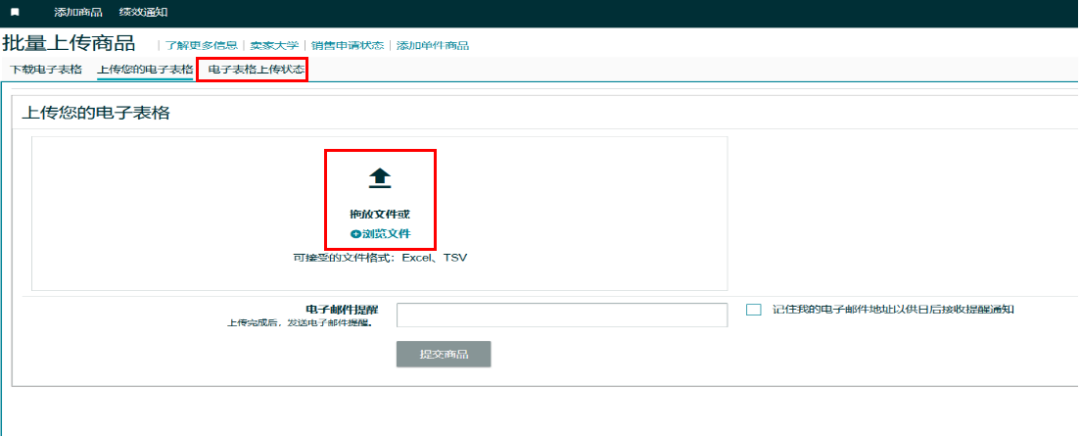Image resolution: width=1080 pixels, height=437 pixels.
Task: Go to 添加单件商品 link
Action: 433,45
